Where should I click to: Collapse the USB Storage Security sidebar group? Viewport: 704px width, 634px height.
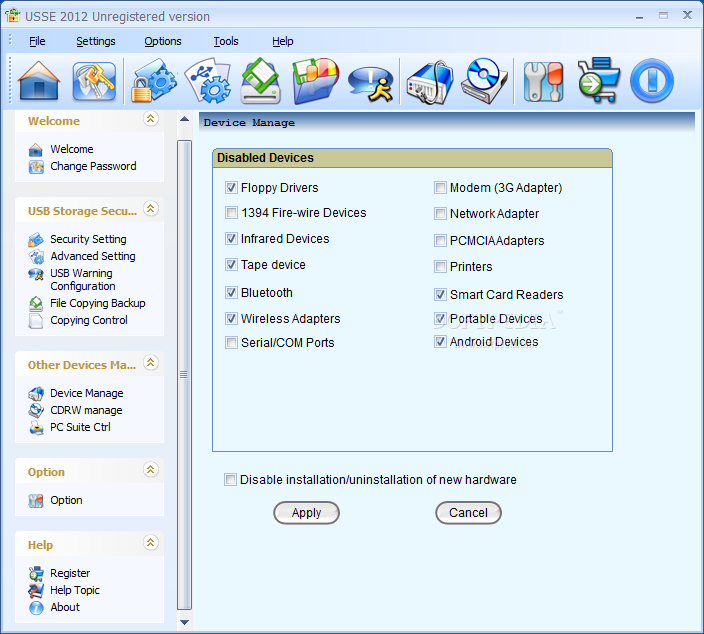(151, 209)
